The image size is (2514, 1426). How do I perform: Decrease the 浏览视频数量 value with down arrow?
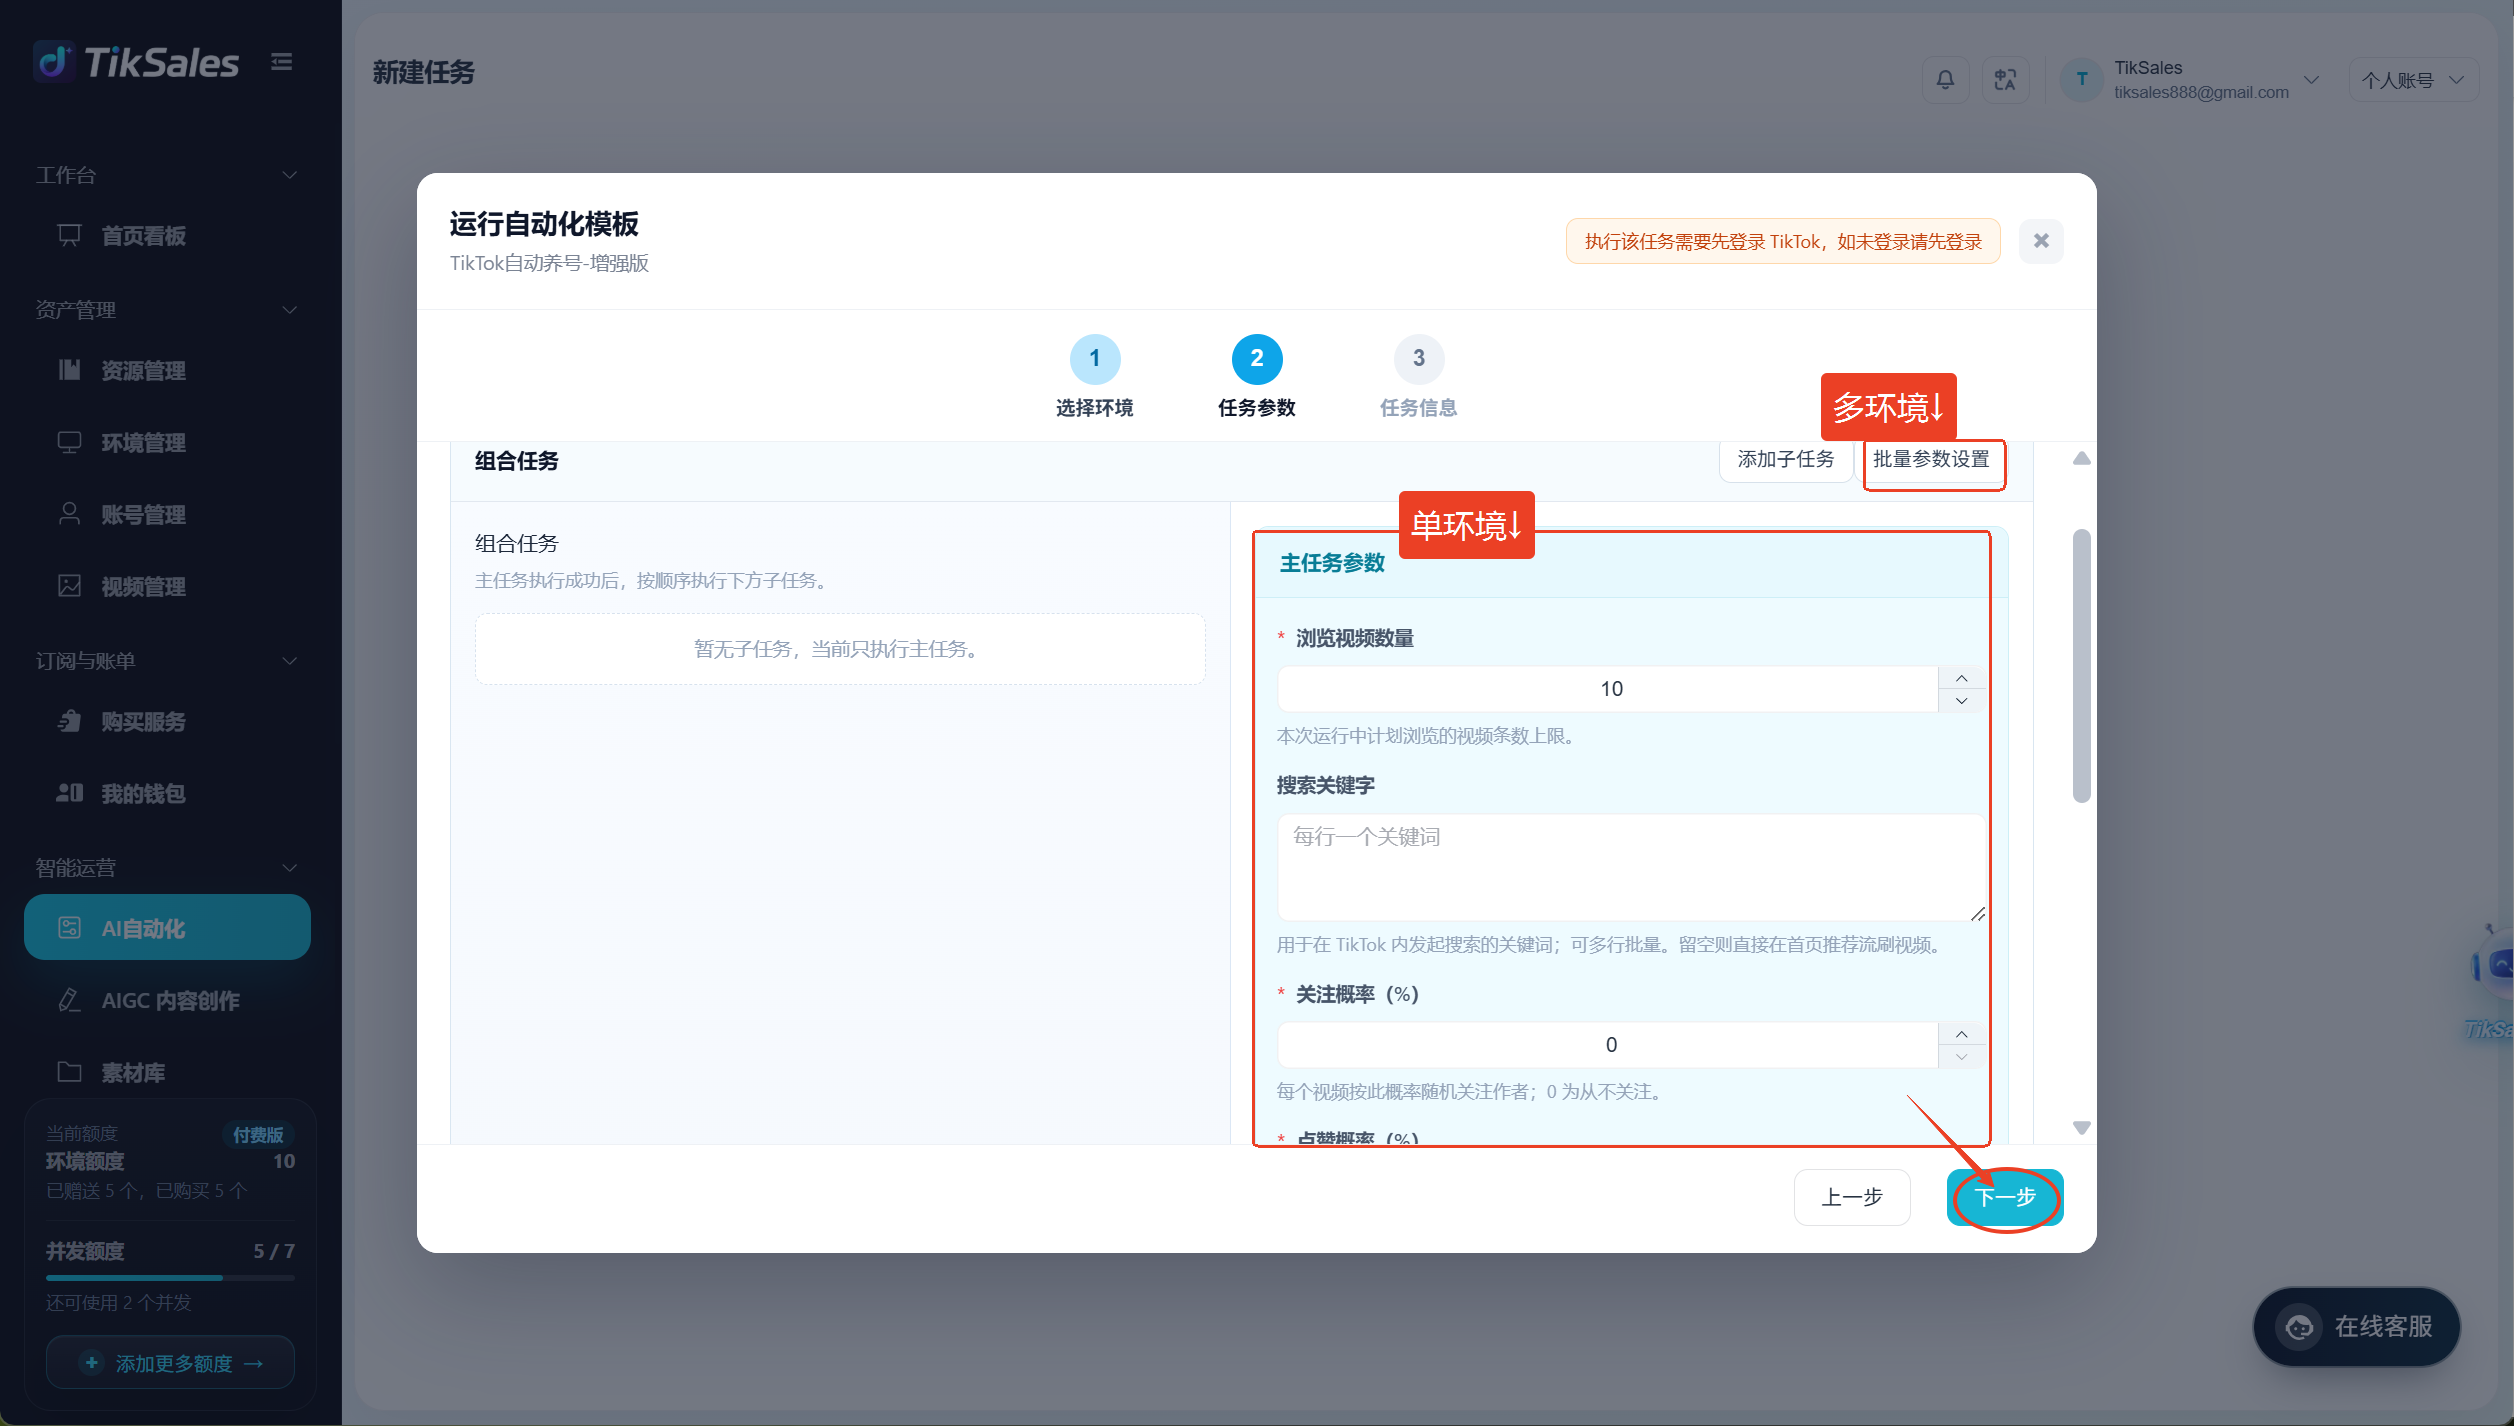pos(1962,701)
